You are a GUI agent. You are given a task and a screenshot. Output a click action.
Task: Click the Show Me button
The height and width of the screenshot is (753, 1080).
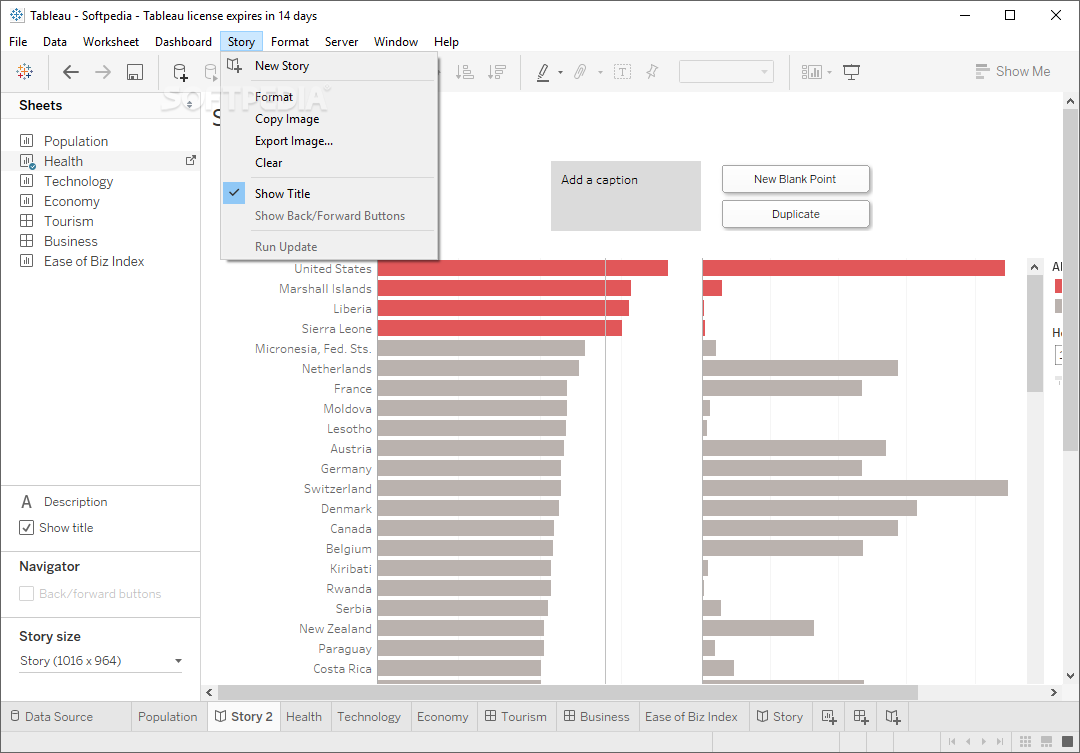pyautogui.click(x=1012, y=71)
